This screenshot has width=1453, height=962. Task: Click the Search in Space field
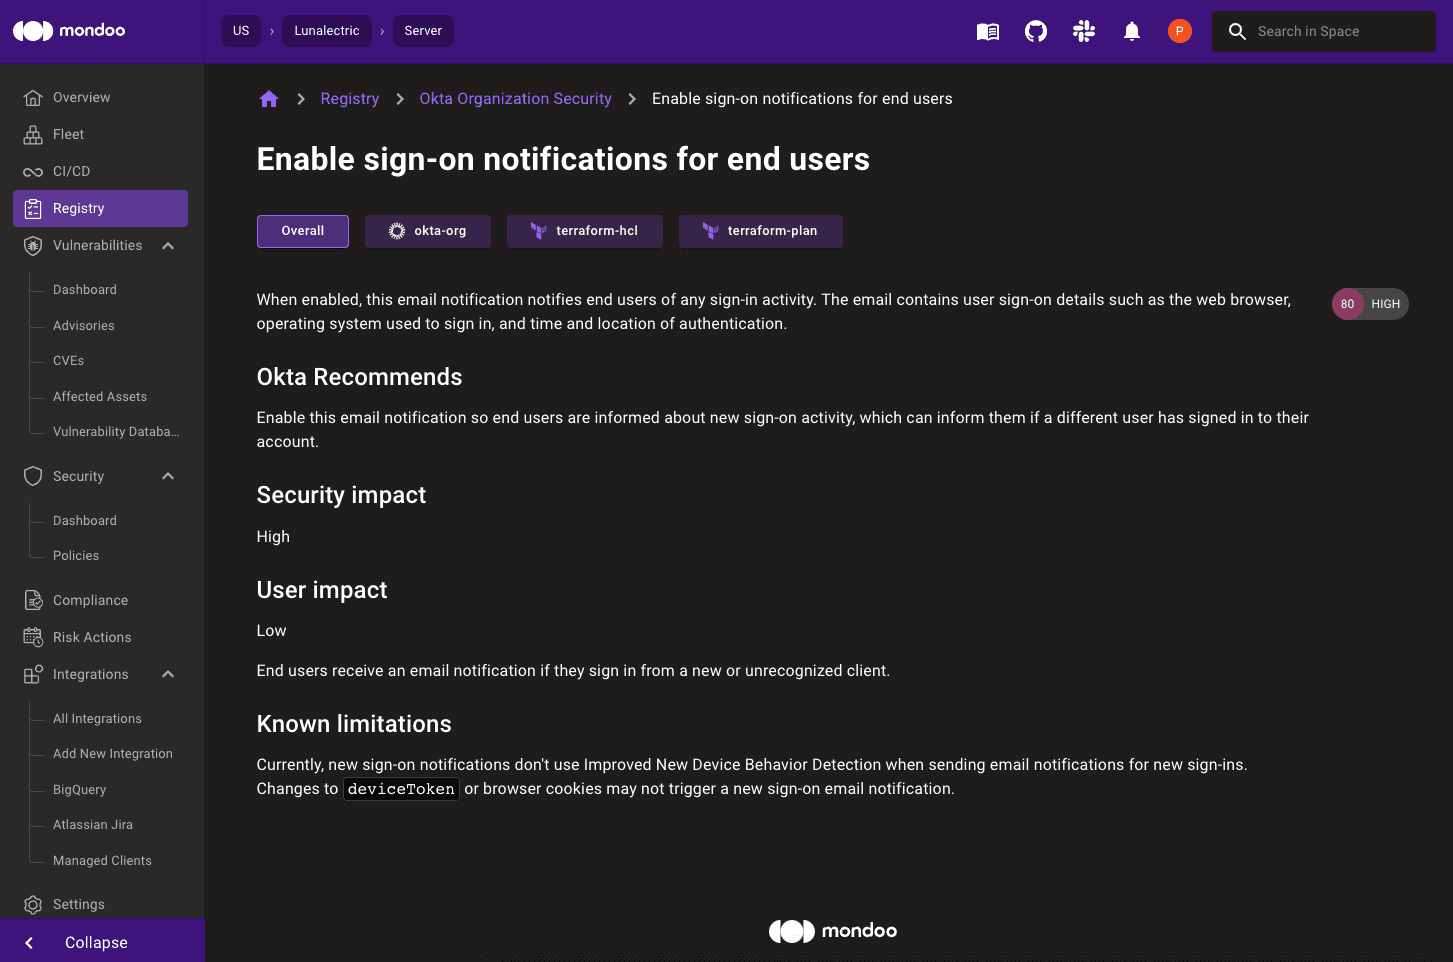pyautogui.click(x=1335, y=32)
